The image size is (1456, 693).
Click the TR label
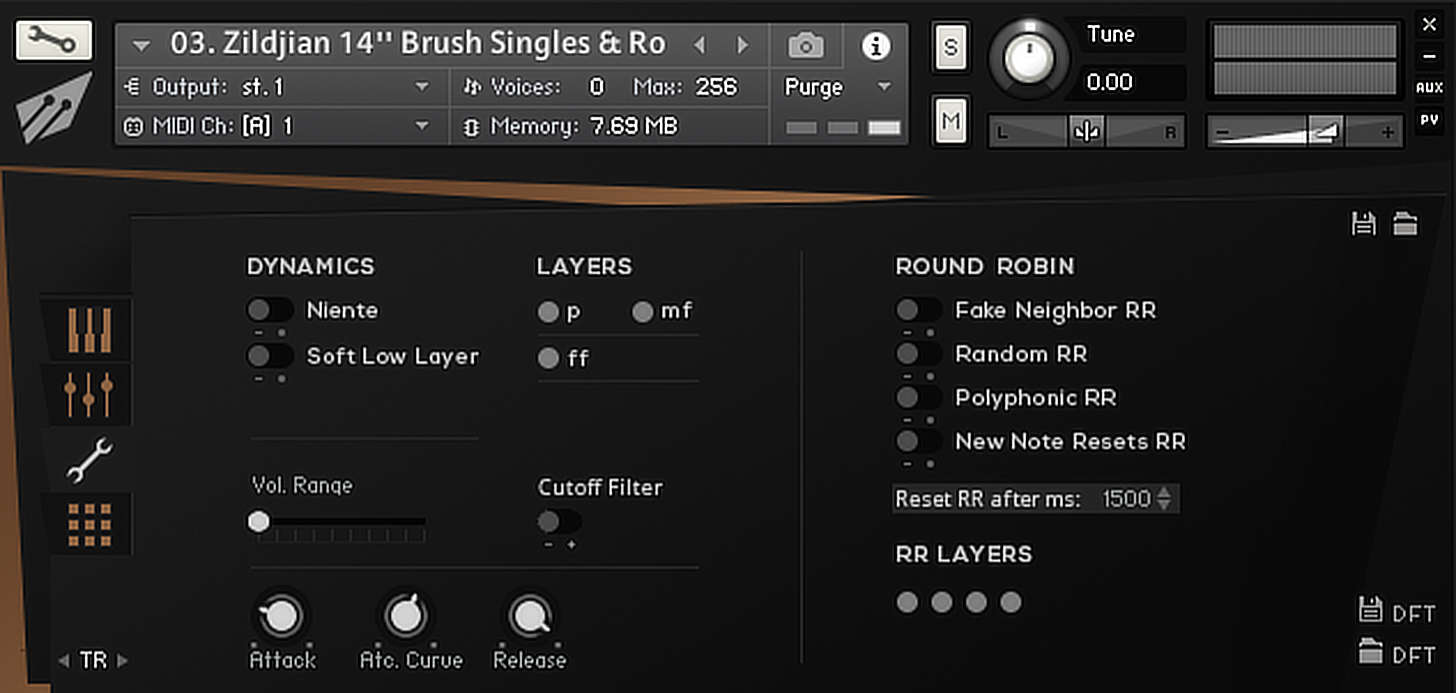click(x=93, y=660)
